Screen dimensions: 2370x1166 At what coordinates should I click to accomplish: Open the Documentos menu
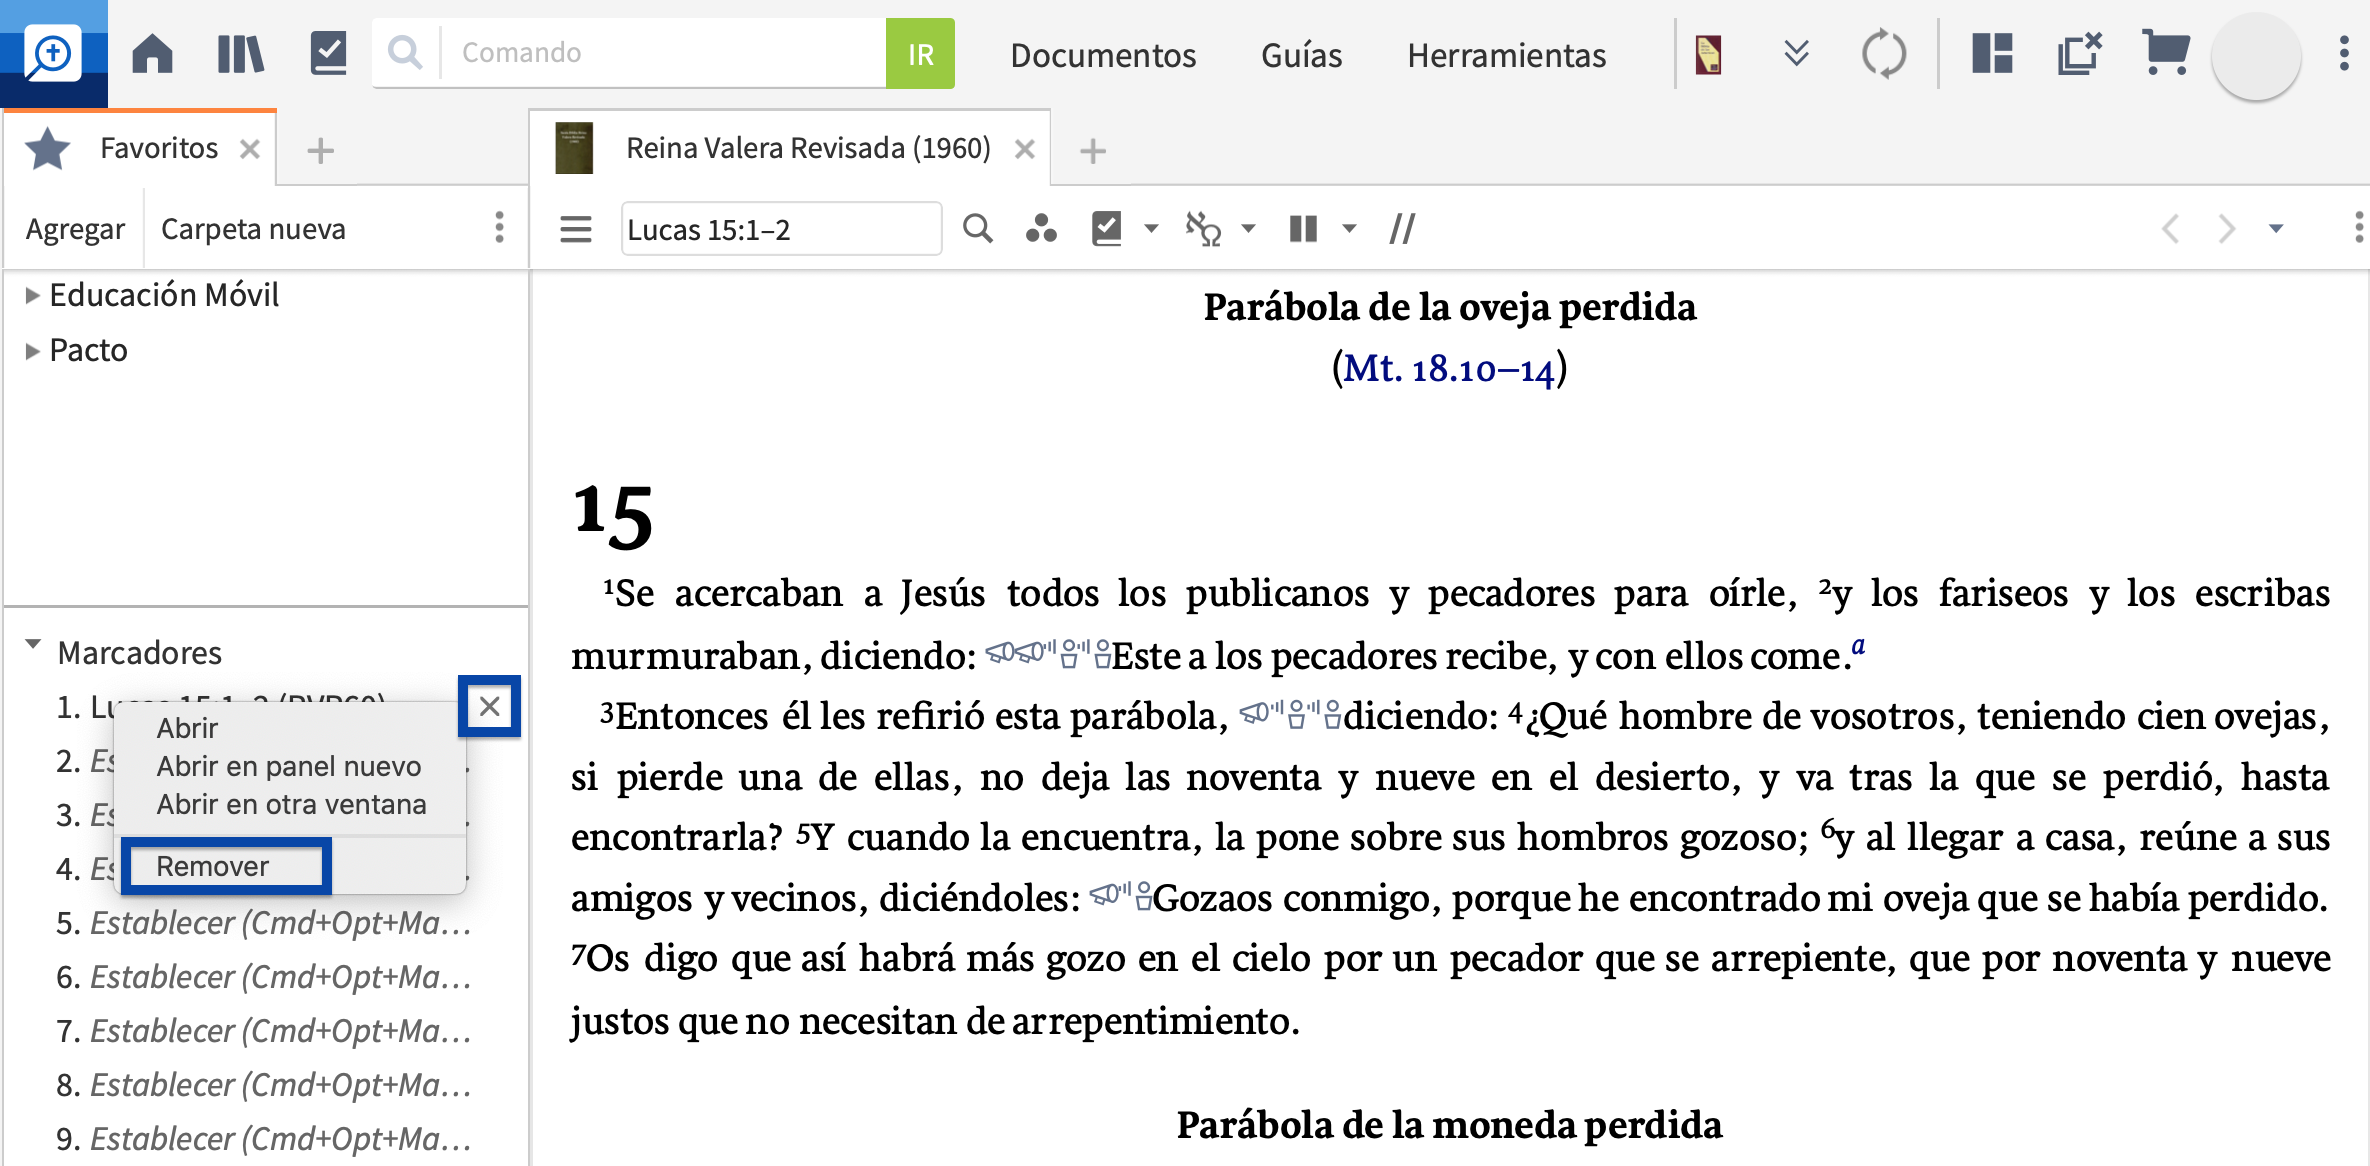1103,55
